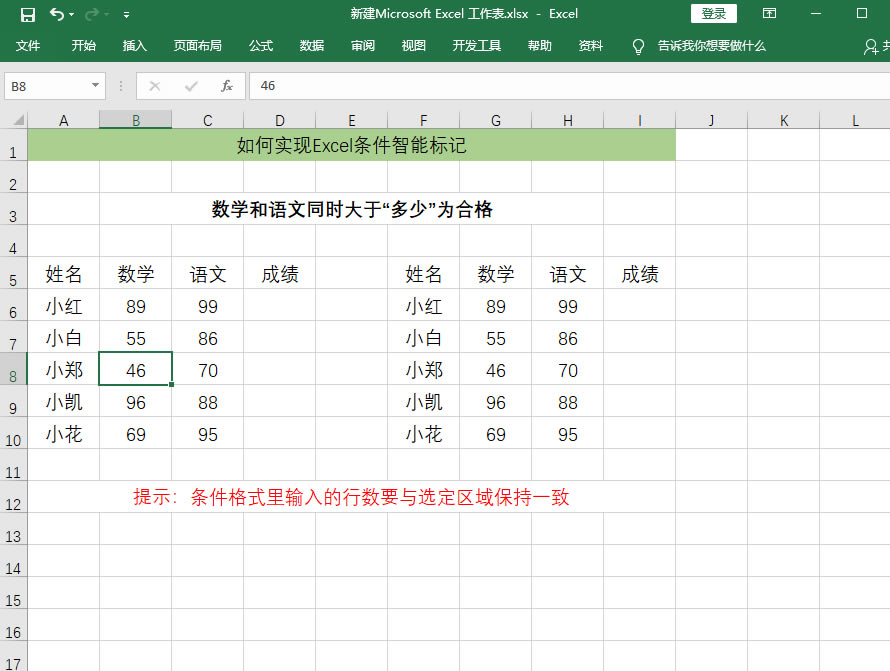
Task: Open the 公式 ribbon tab
Action: (261, 46)
